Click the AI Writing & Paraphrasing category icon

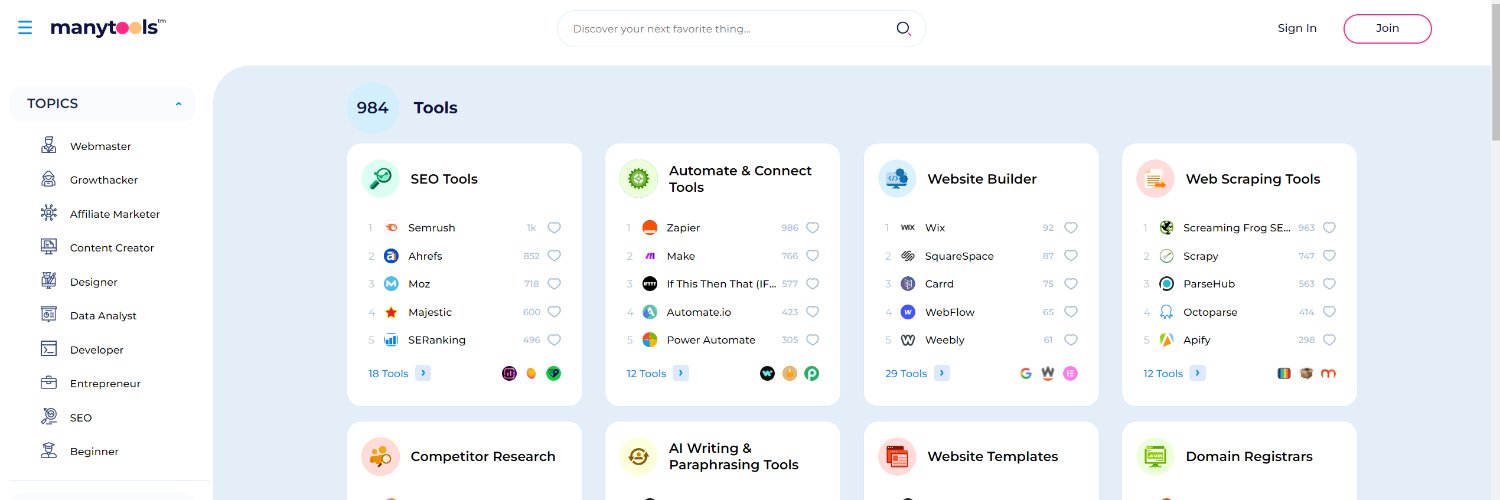[638, 456]
